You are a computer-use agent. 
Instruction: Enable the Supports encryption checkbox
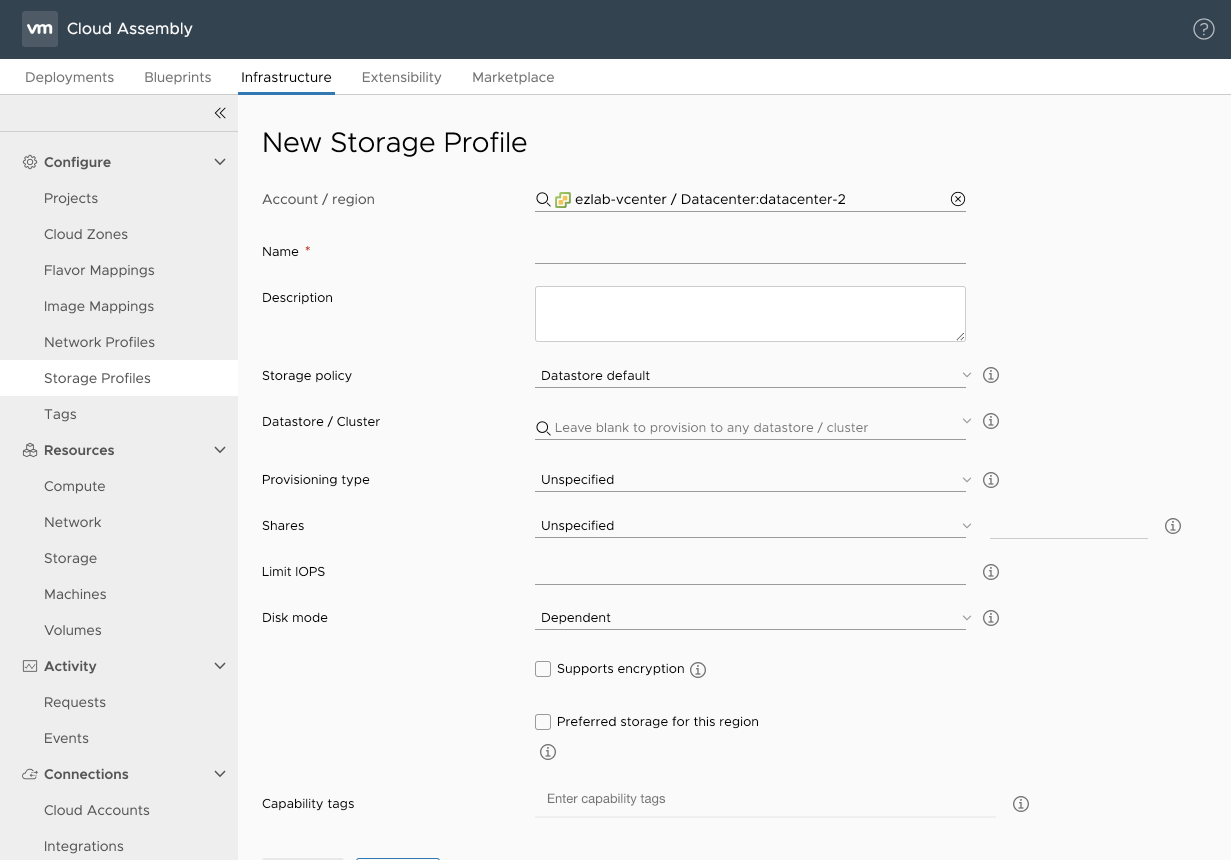click(x=543, y=669)
